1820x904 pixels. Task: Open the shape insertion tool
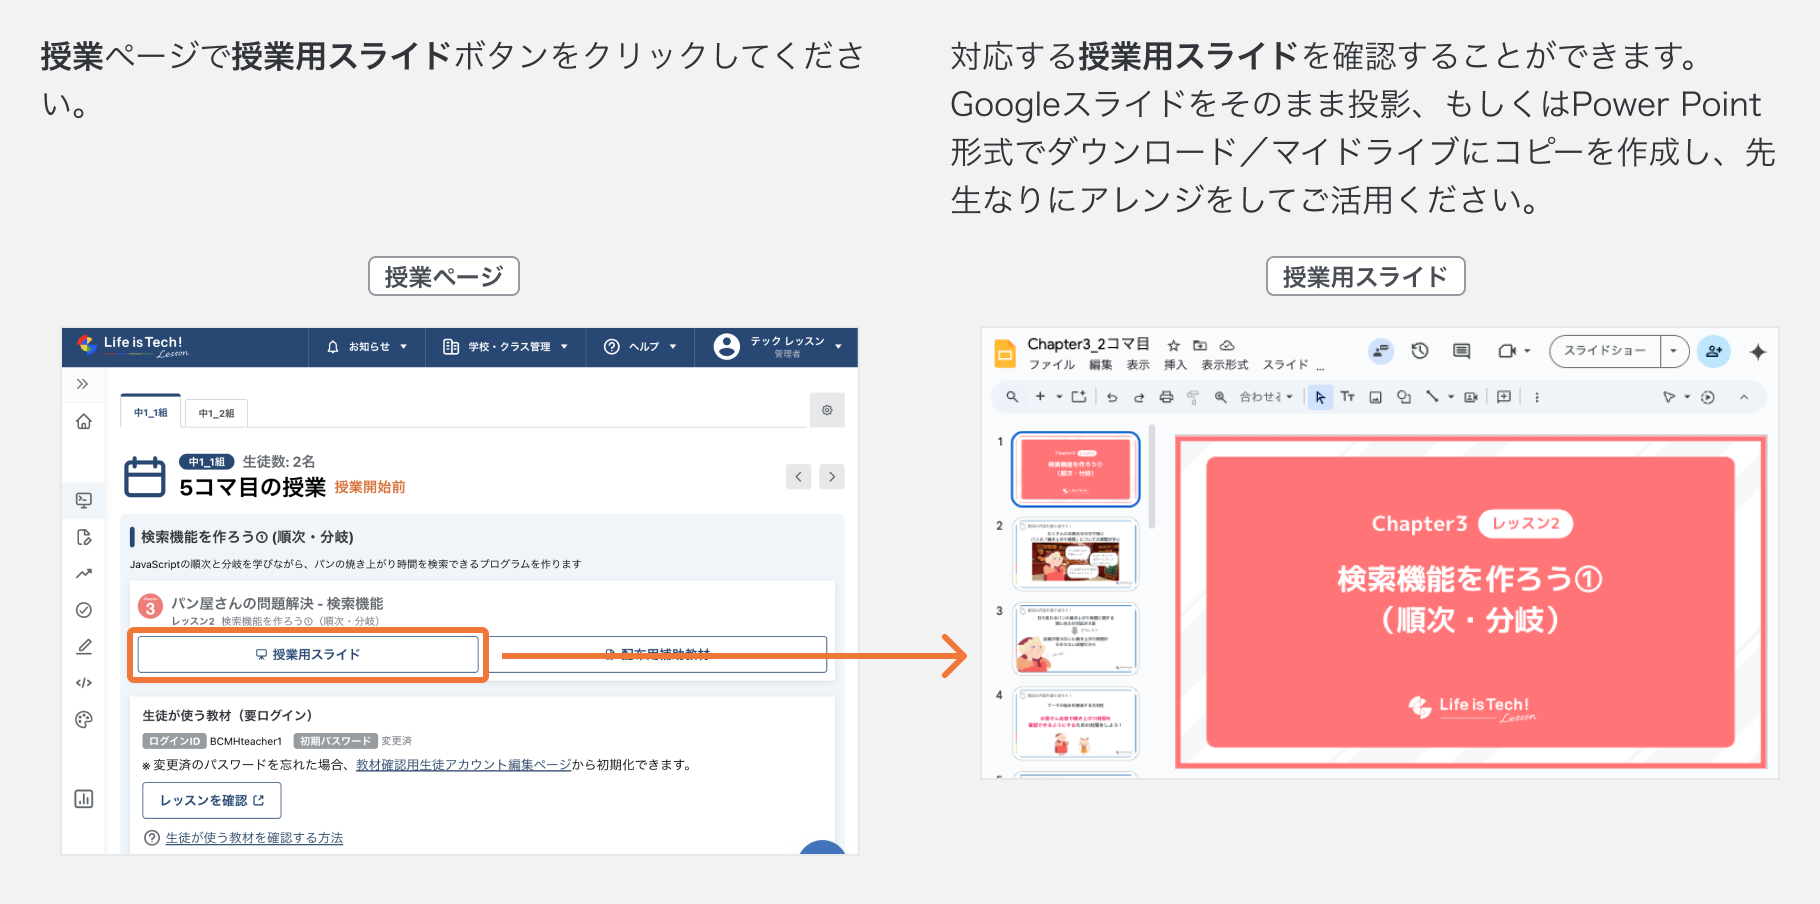pyautogui.click(x=1404, y=397)
